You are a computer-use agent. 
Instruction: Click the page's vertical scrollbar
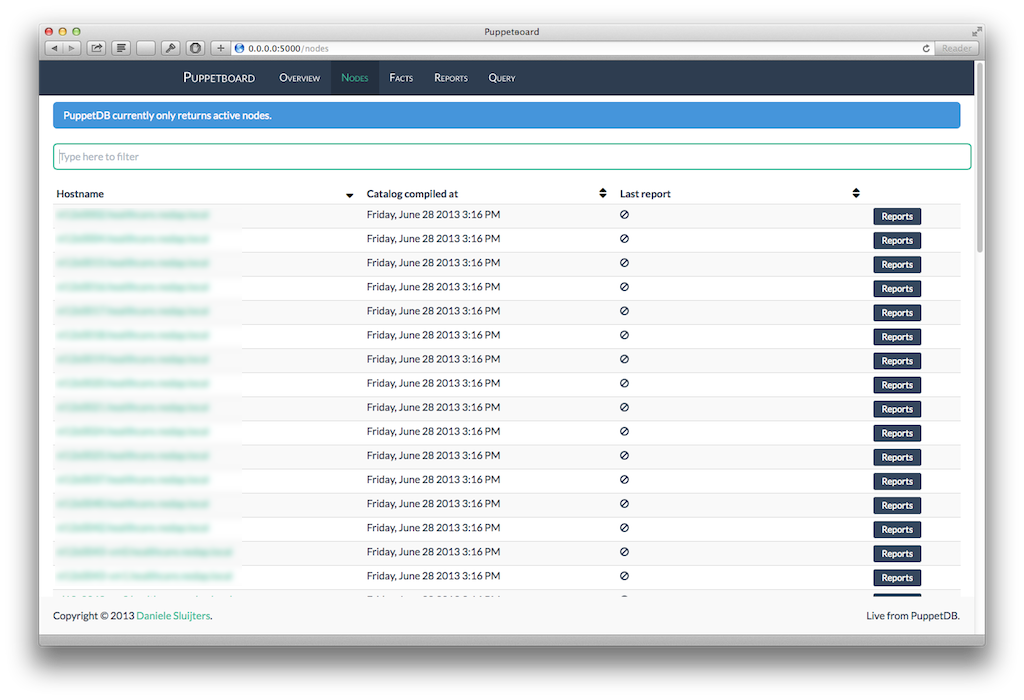click(979, 160)
